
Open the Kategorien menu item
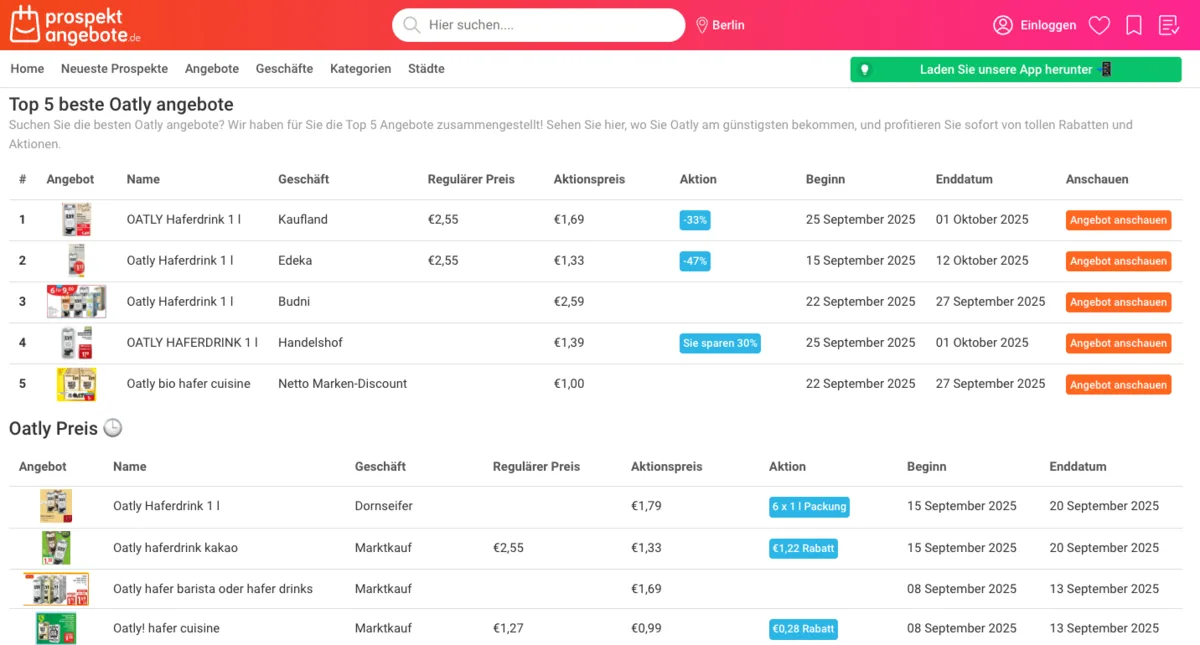[x=361, y=69]
